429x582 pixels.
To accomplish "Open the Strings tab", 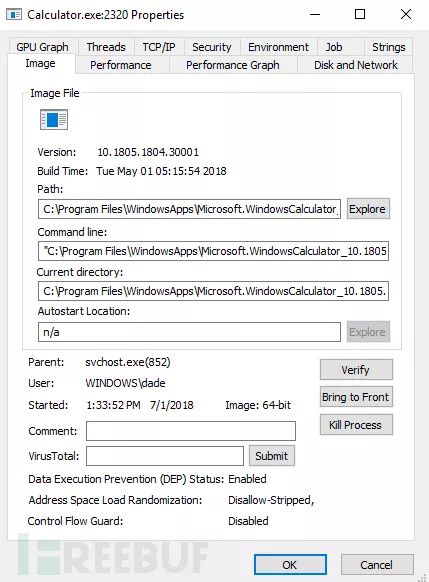I will [x=388, y=47].
